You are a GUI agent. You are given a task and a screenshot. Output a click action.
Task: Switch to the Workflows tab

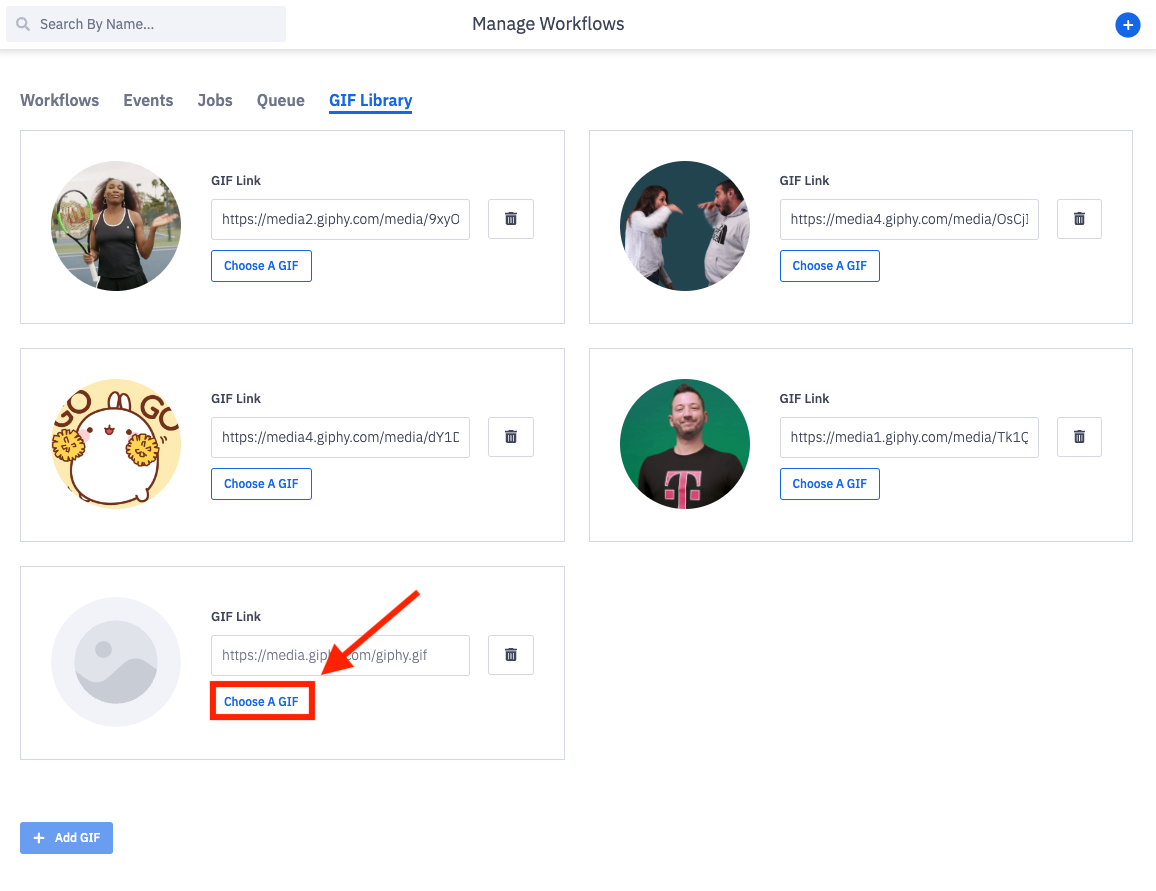click(x=60, y=100)
